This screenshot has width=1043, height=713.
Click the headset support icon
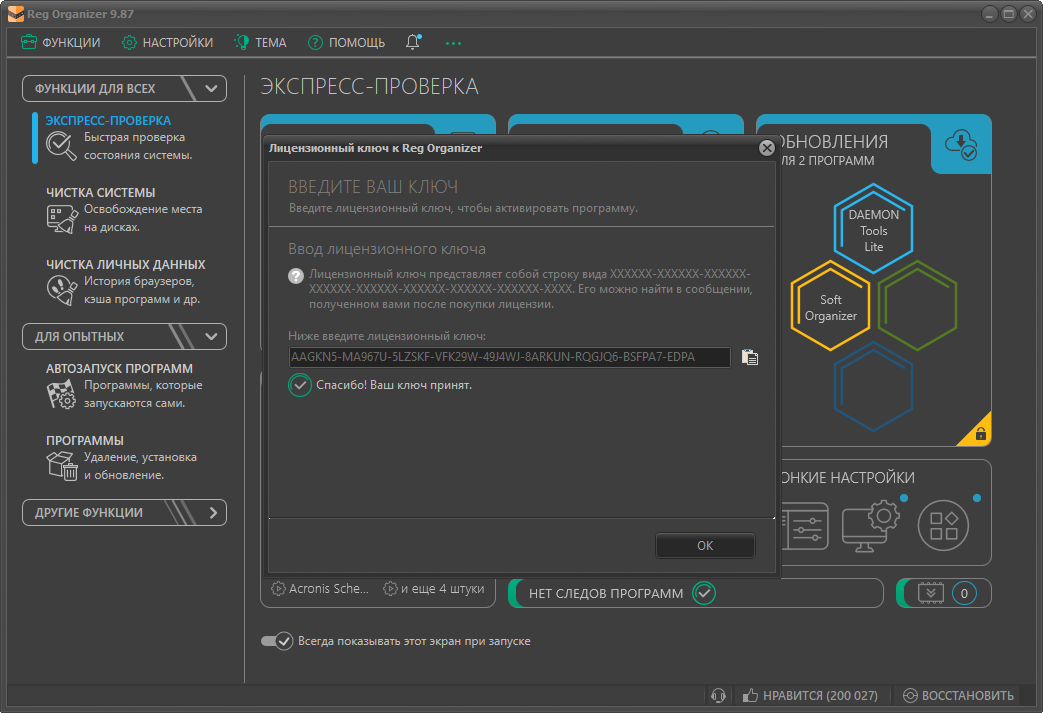tap(717, 695)
